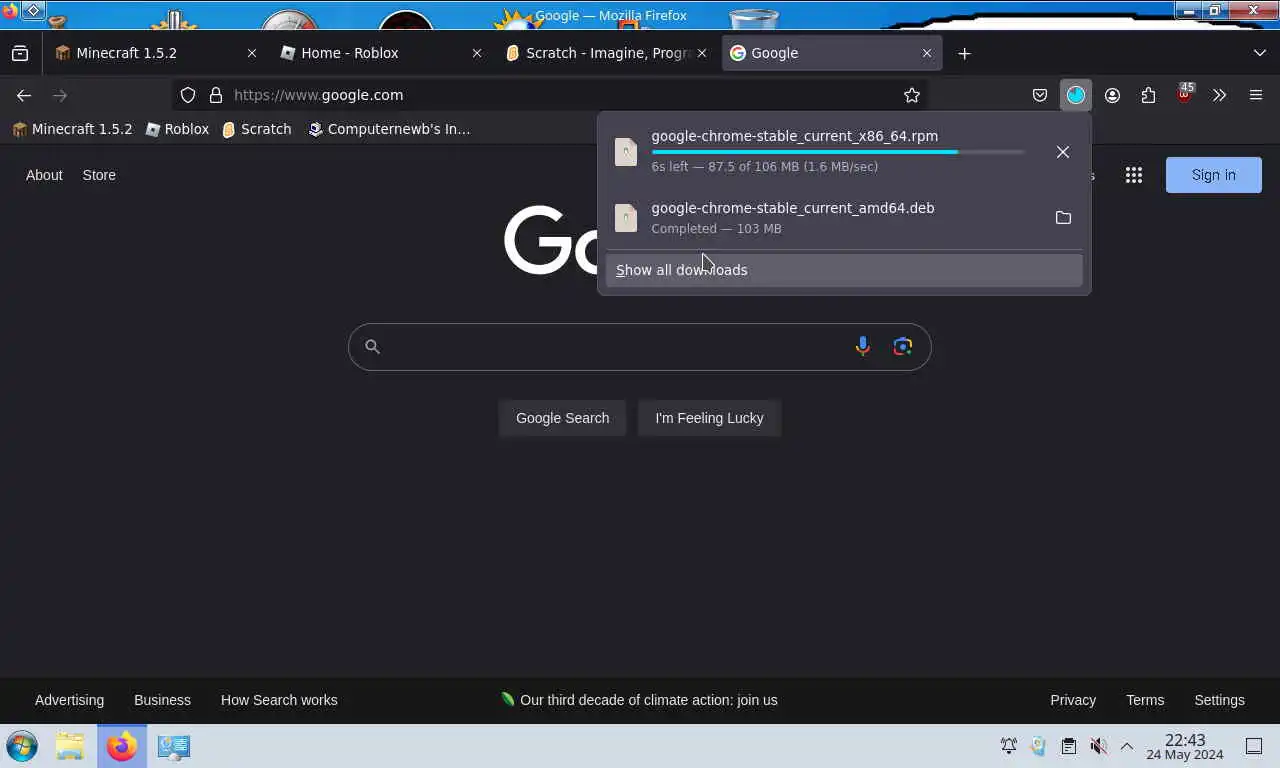Close the Google tab
Screen dimensions: 1280x768
[926, 53]
